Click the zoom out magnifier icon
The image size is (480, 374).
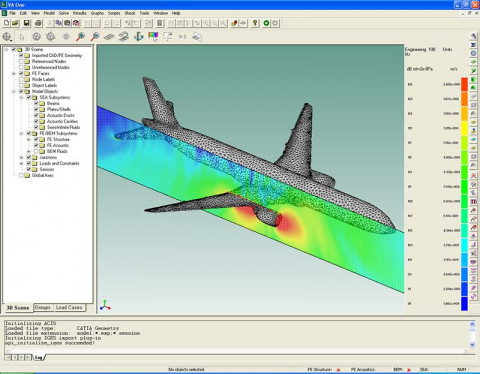(95, 37)
